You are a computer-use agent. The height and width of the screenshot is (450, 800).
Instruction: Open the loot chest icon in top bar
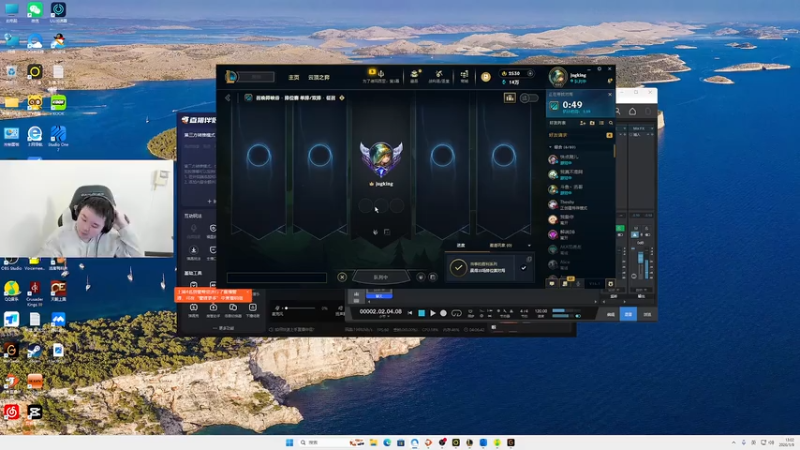point(414,74)
